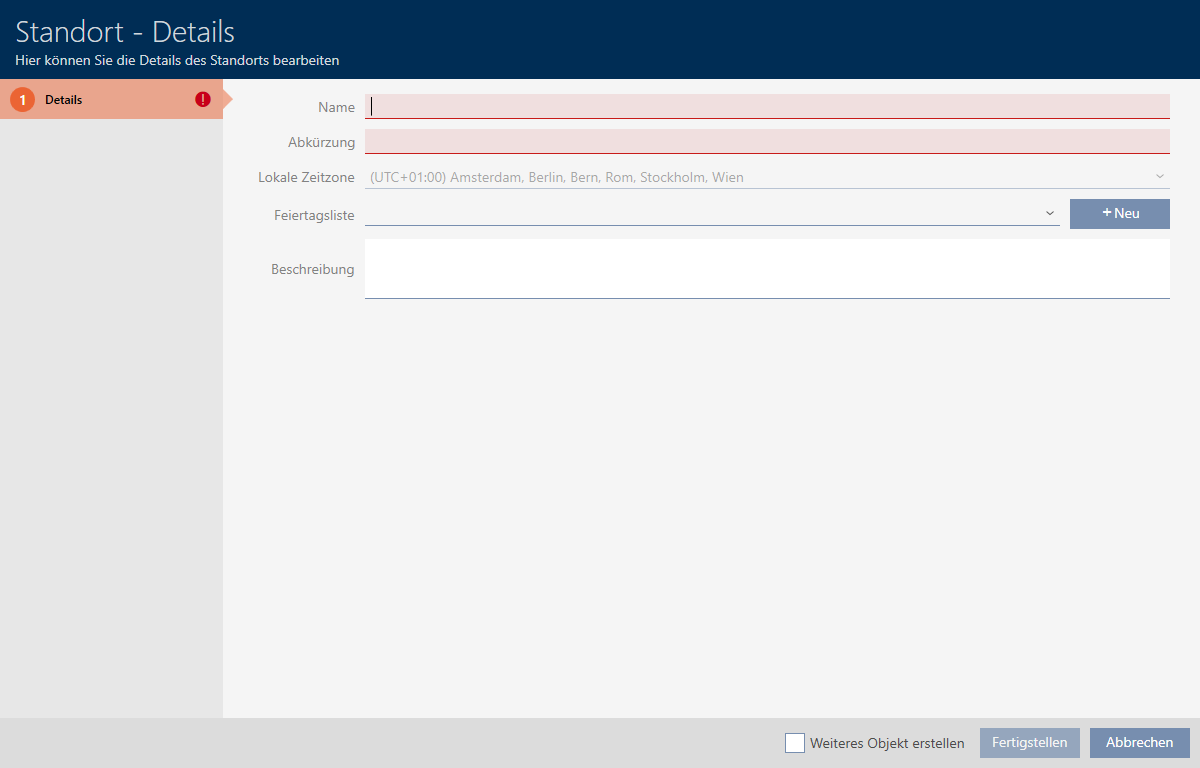Click the chevron arrow of Lokale Zeitzone

(x=1159, y=177)
